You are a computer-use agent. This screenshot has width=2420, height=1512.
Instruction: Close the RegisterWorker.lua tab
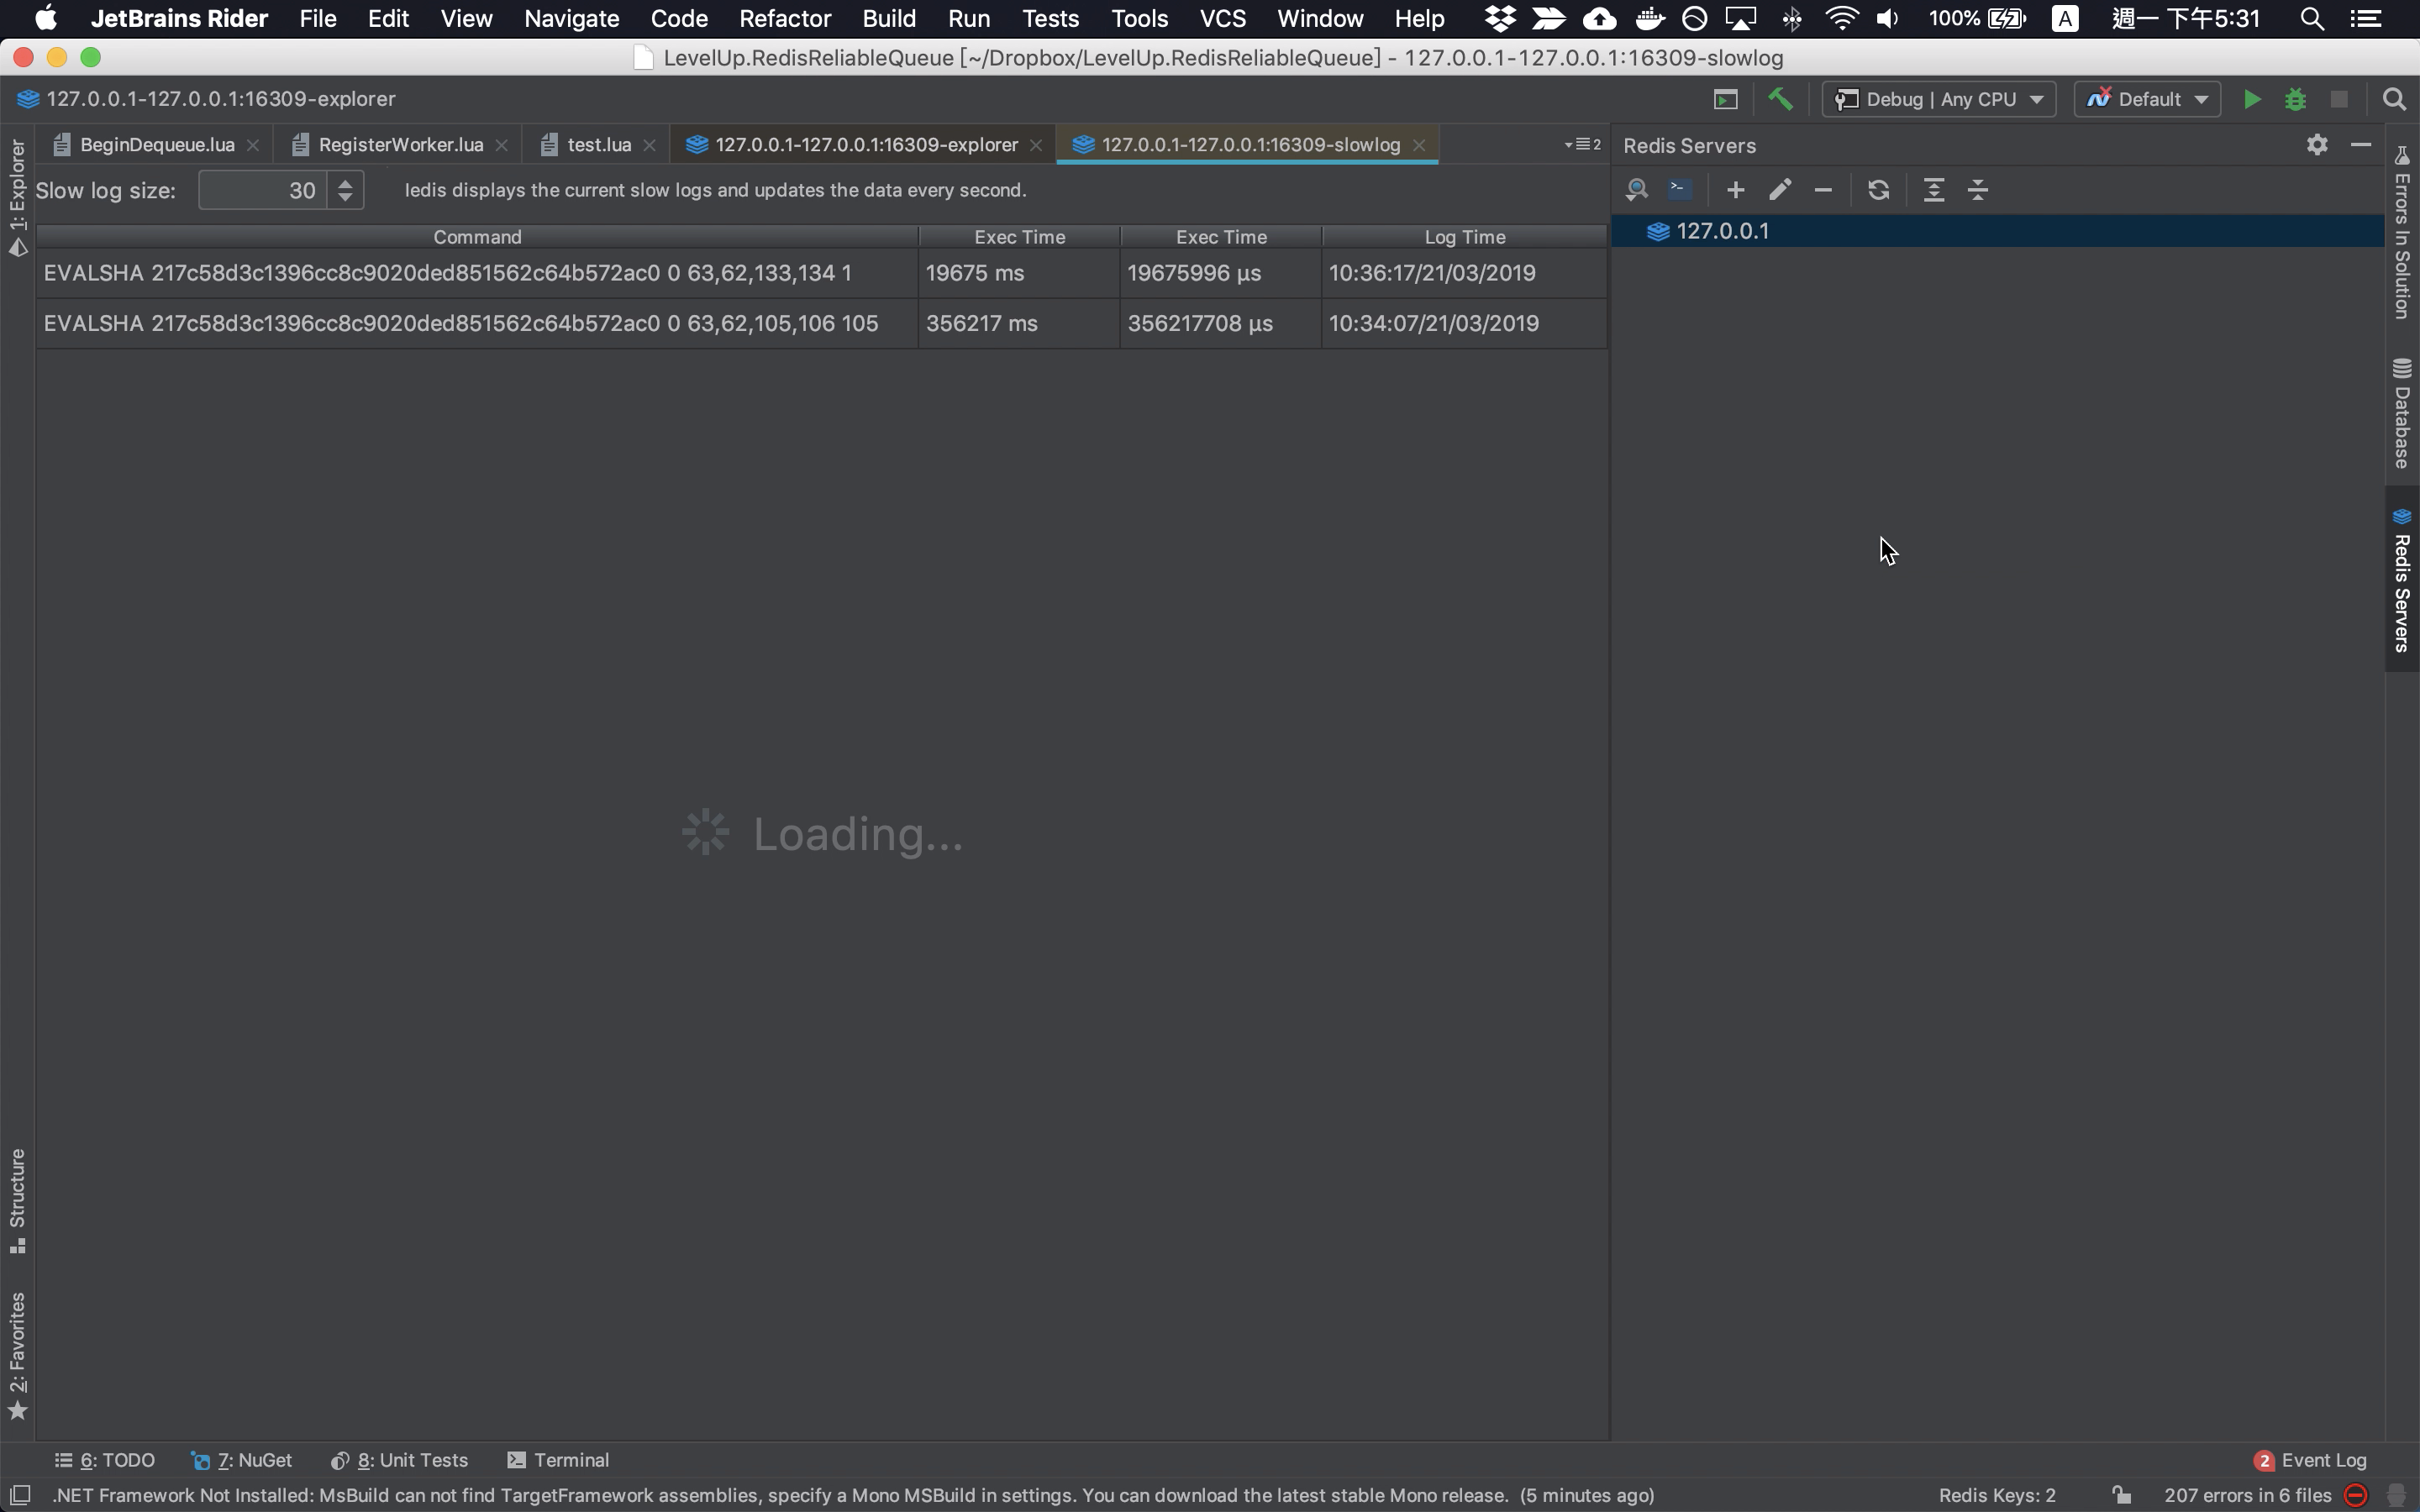501,145
